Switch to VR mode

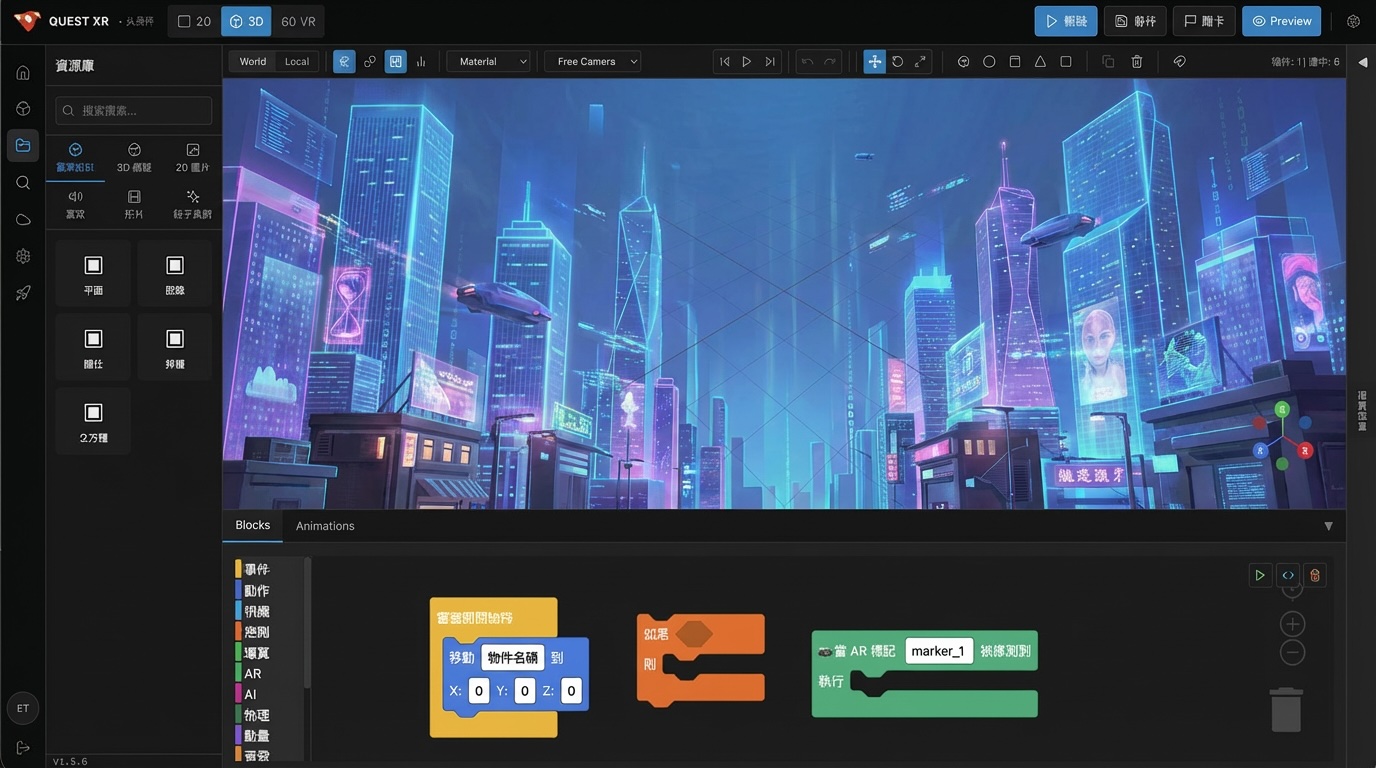click(x=298, y=21)
